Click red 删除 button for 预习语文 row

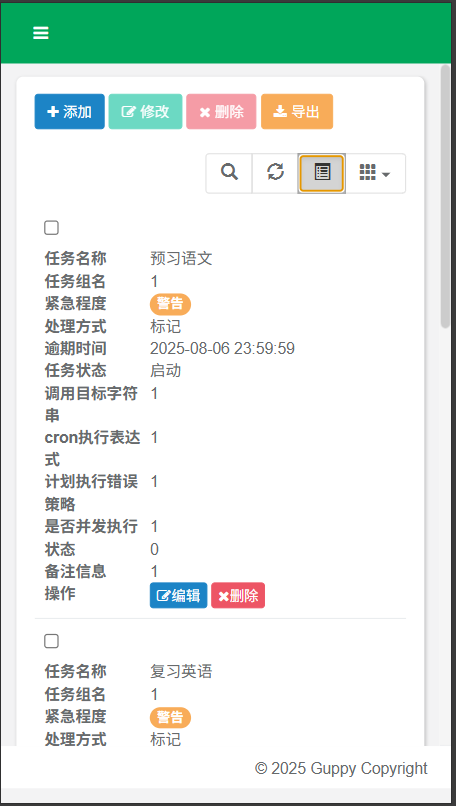pos(238,595)
